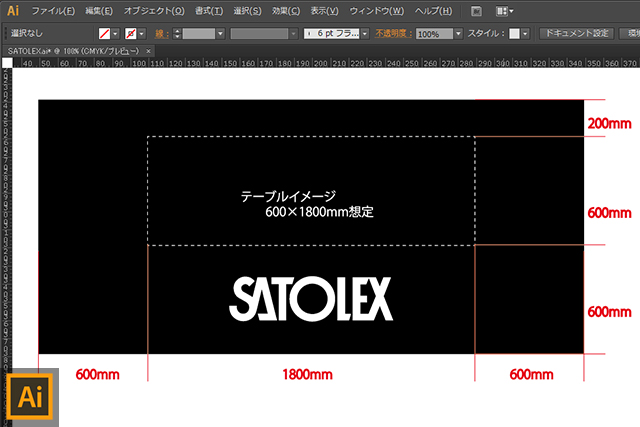Close the SATOLEX.ai document tab

click(149, 51)
